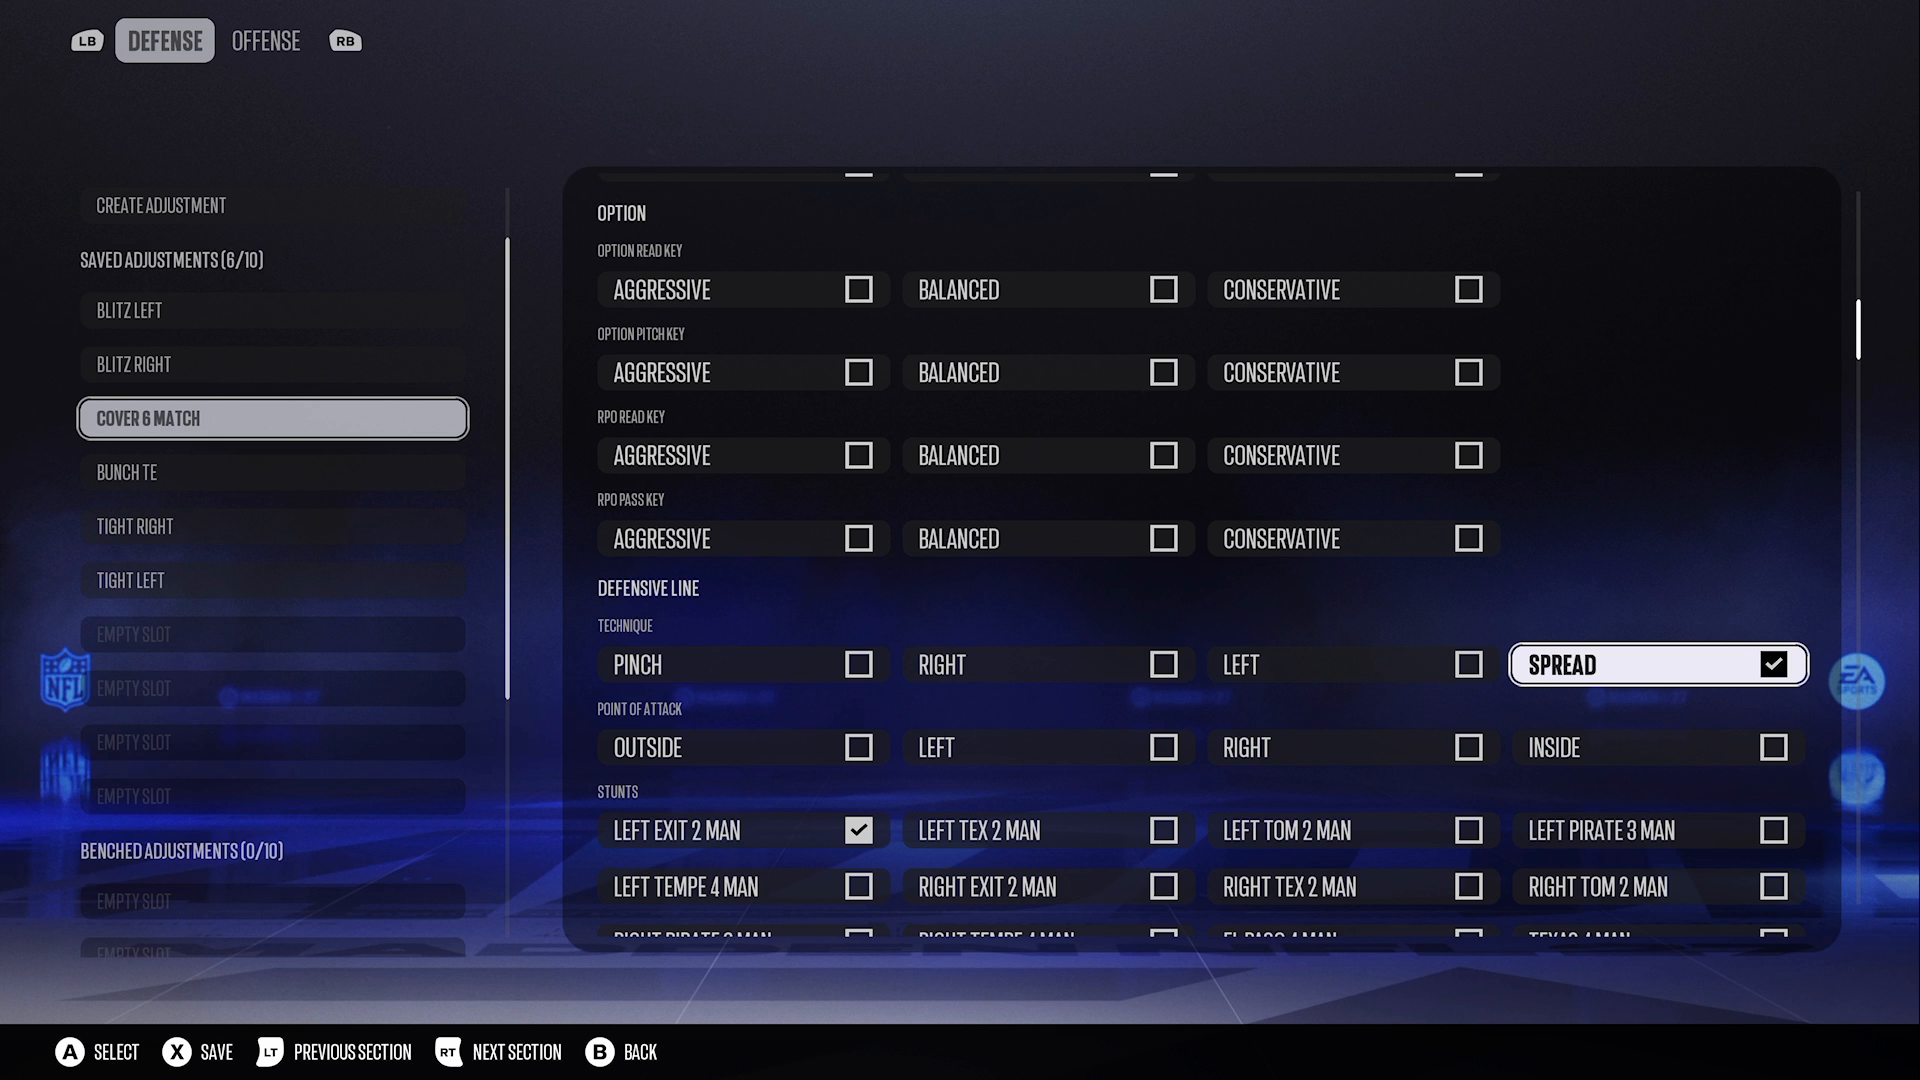The width and height of the screenshot is (1920, 1080).
Task: Check Conservative under RPO Read Key
Action: coord(1469,456)
